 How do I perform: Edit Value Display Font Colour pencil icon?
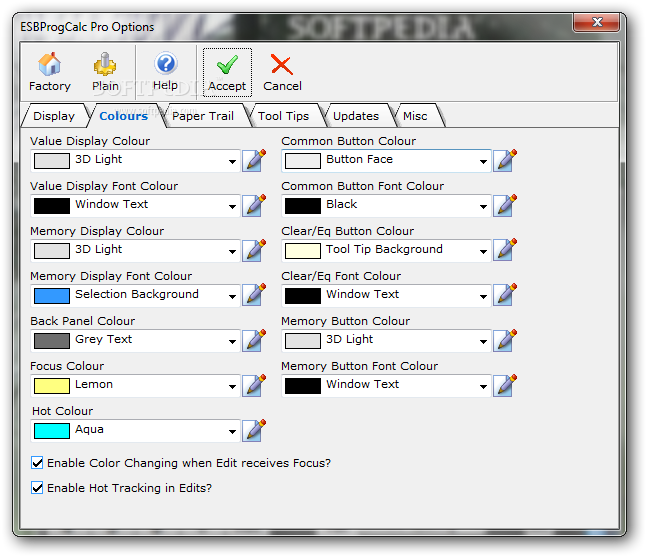click(x=254, y=205)
